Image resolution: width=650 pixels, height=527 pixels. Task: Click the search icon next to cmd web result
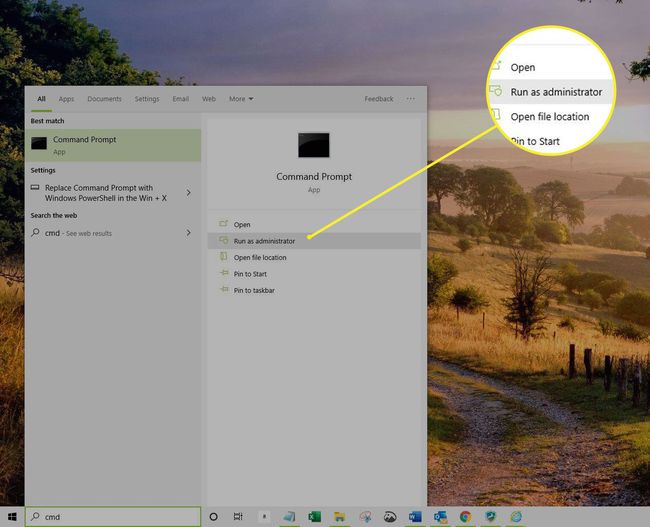click(x=36, y=233)
